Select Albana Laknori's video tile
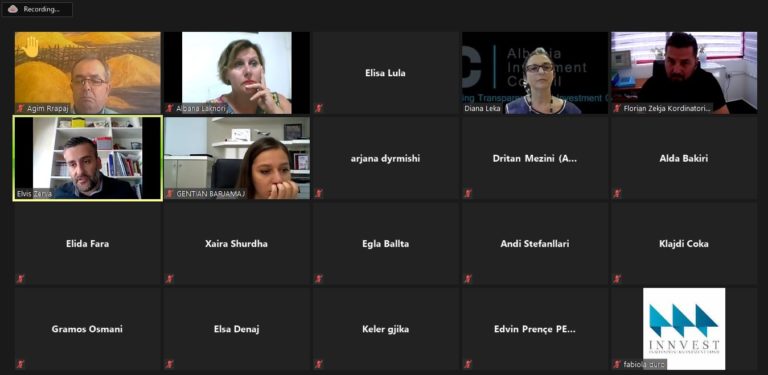Image resolution: width=768 pixels, height=375 pixels. click(x=237, y=73)
